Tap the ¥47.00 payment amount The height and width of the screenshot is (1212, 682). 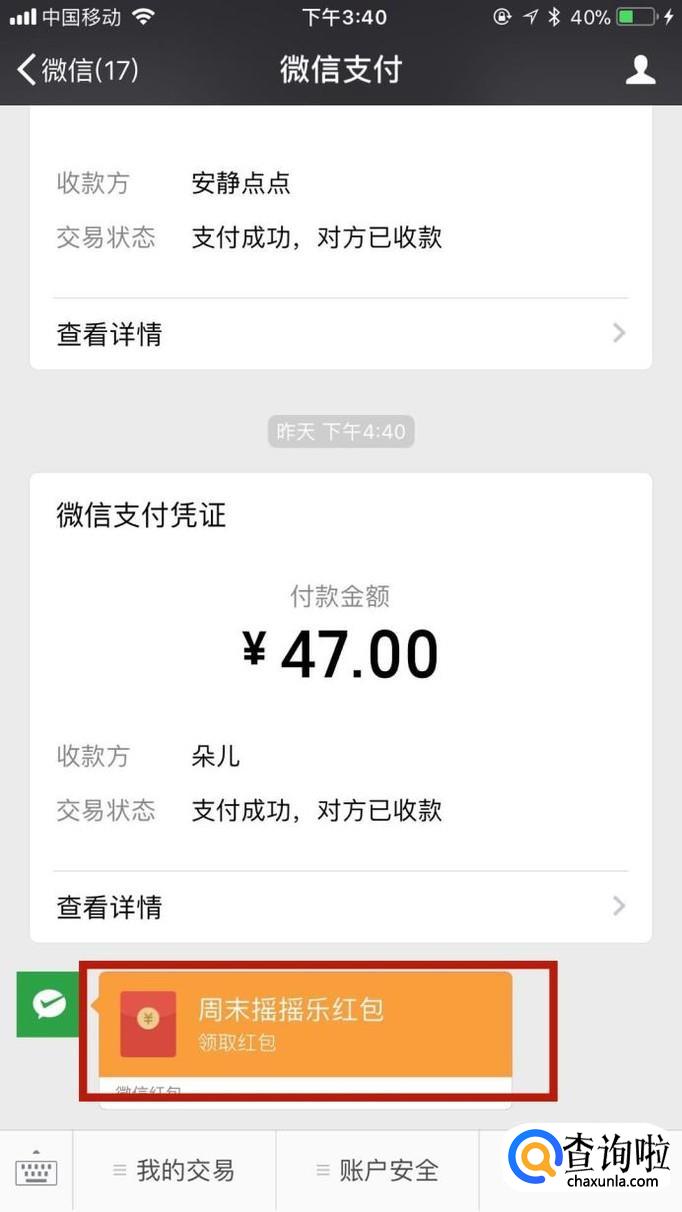coord(340,655)
